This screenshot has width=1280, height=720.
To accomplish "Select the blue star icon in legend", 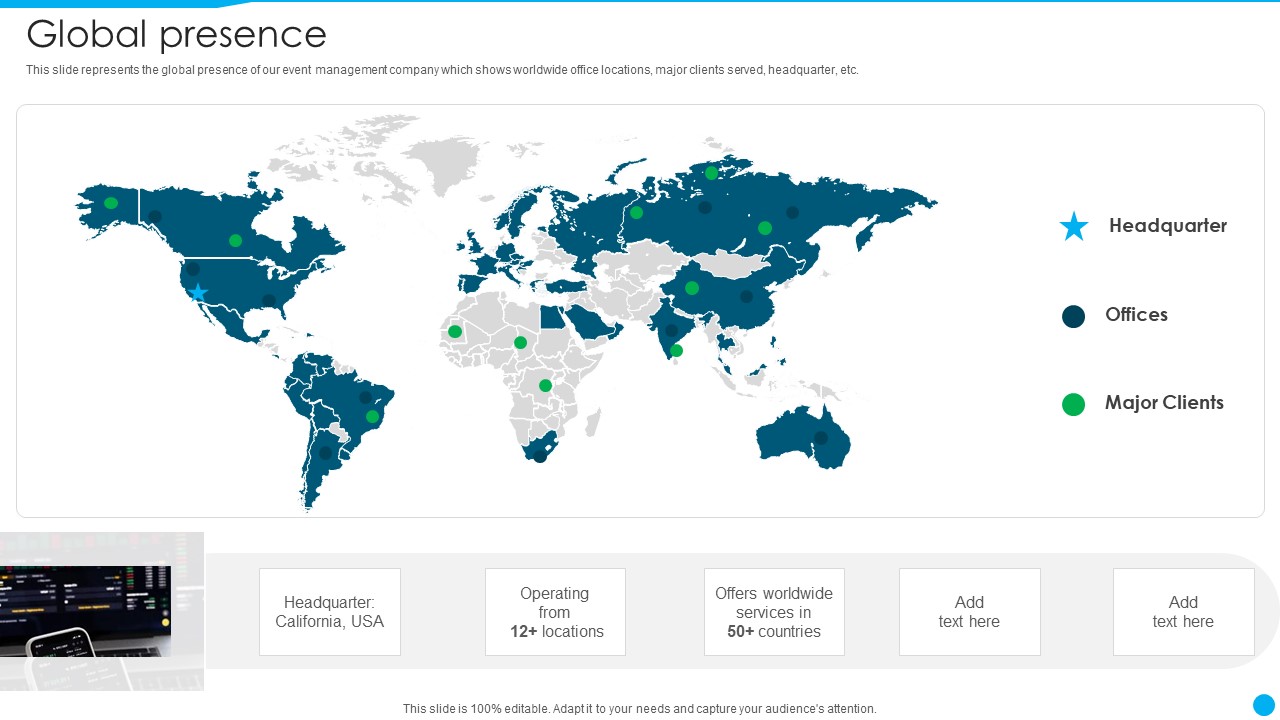I will coord(1073,226).
